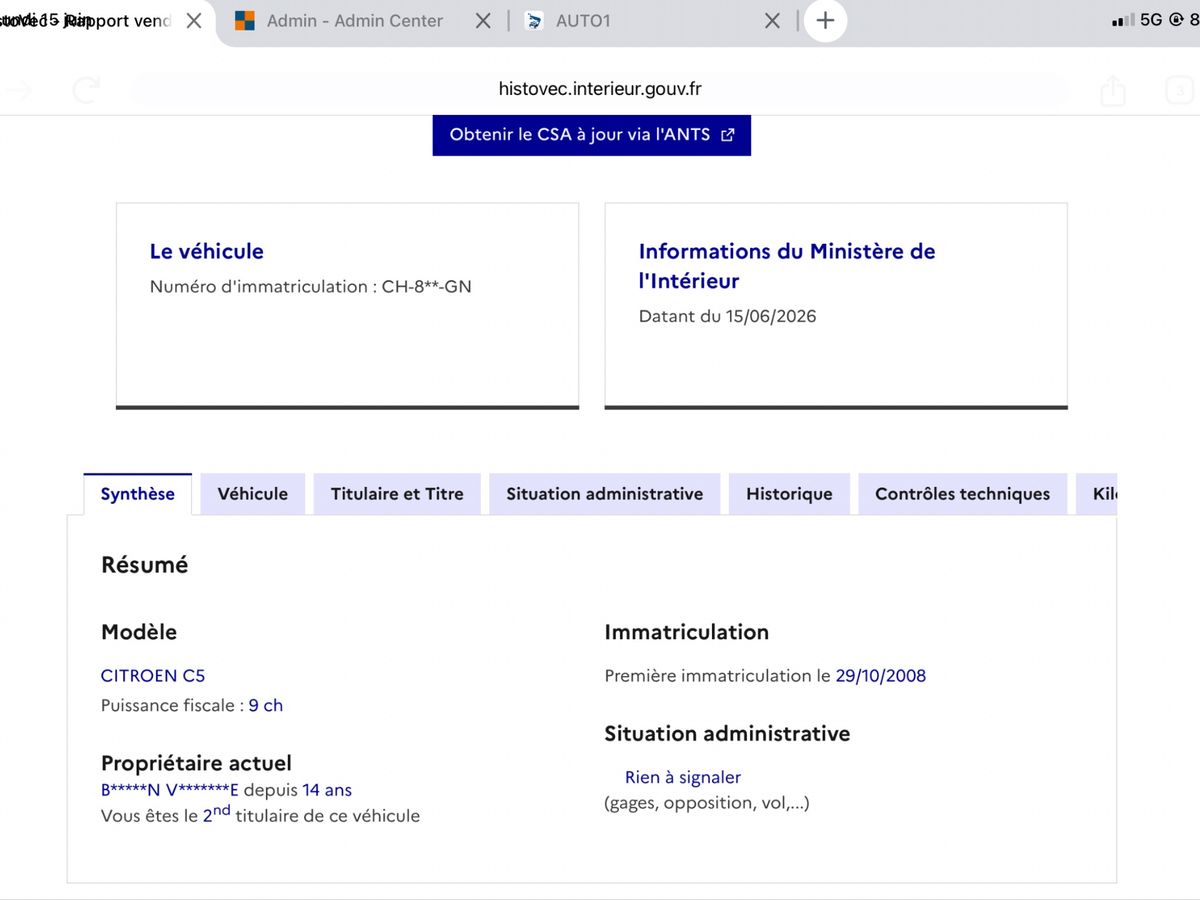Image resolution: width=1200 pixels, height=900 pixels.
Task: Tap the share icon in address bar
Action: pyautogui.click(x=1113, y=91)
